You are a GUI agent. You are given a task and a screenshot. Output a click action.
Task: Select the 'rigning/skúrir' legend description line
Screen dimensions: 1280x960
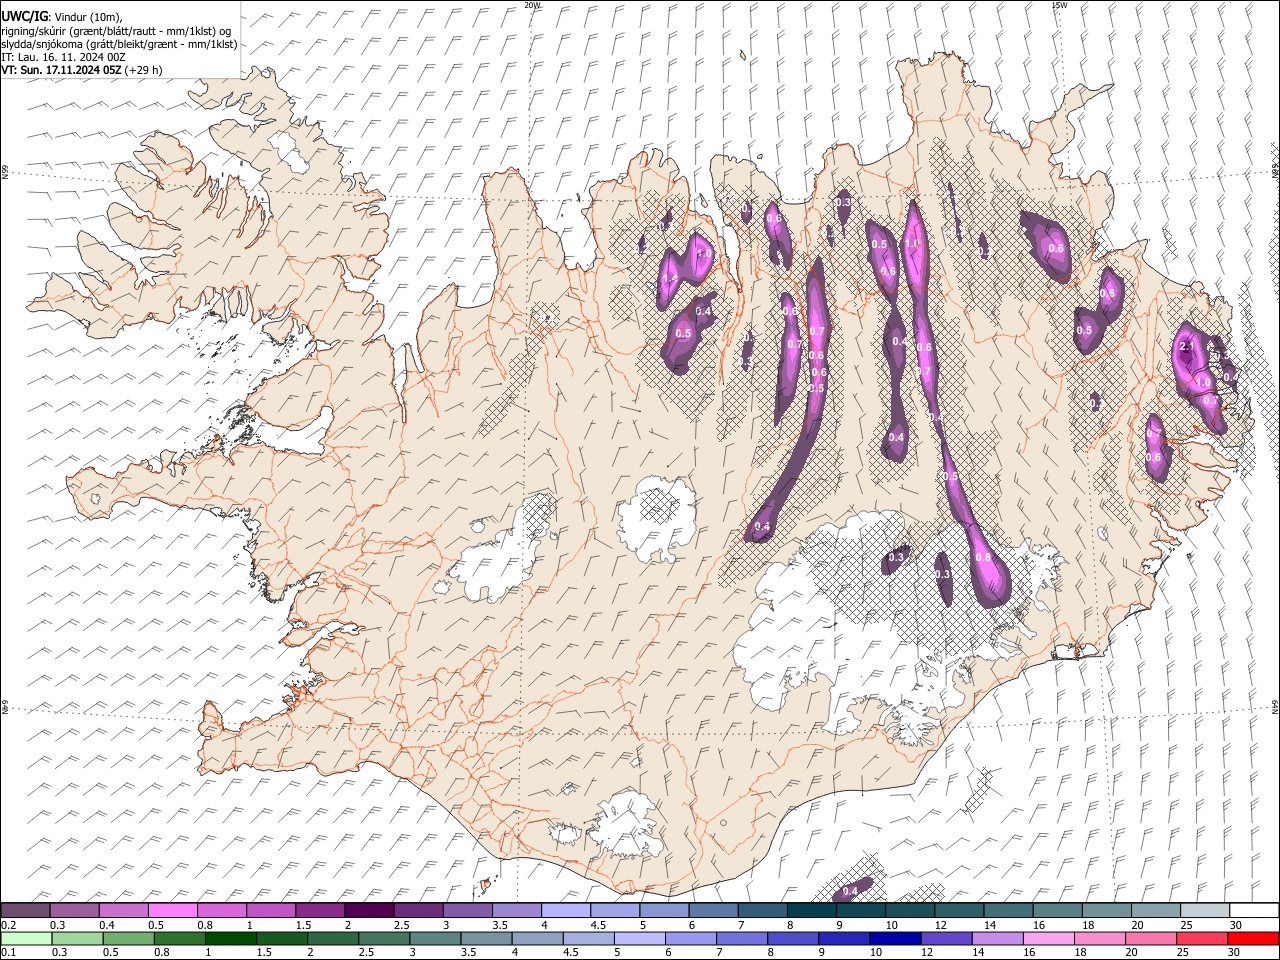point(116,31)
